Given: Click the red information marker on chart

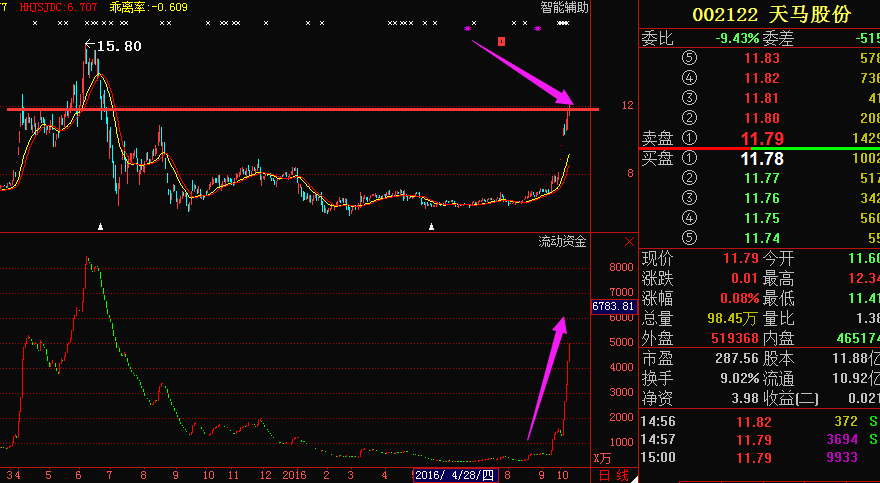Looking at the screenshot, I should tap(502, 42).
